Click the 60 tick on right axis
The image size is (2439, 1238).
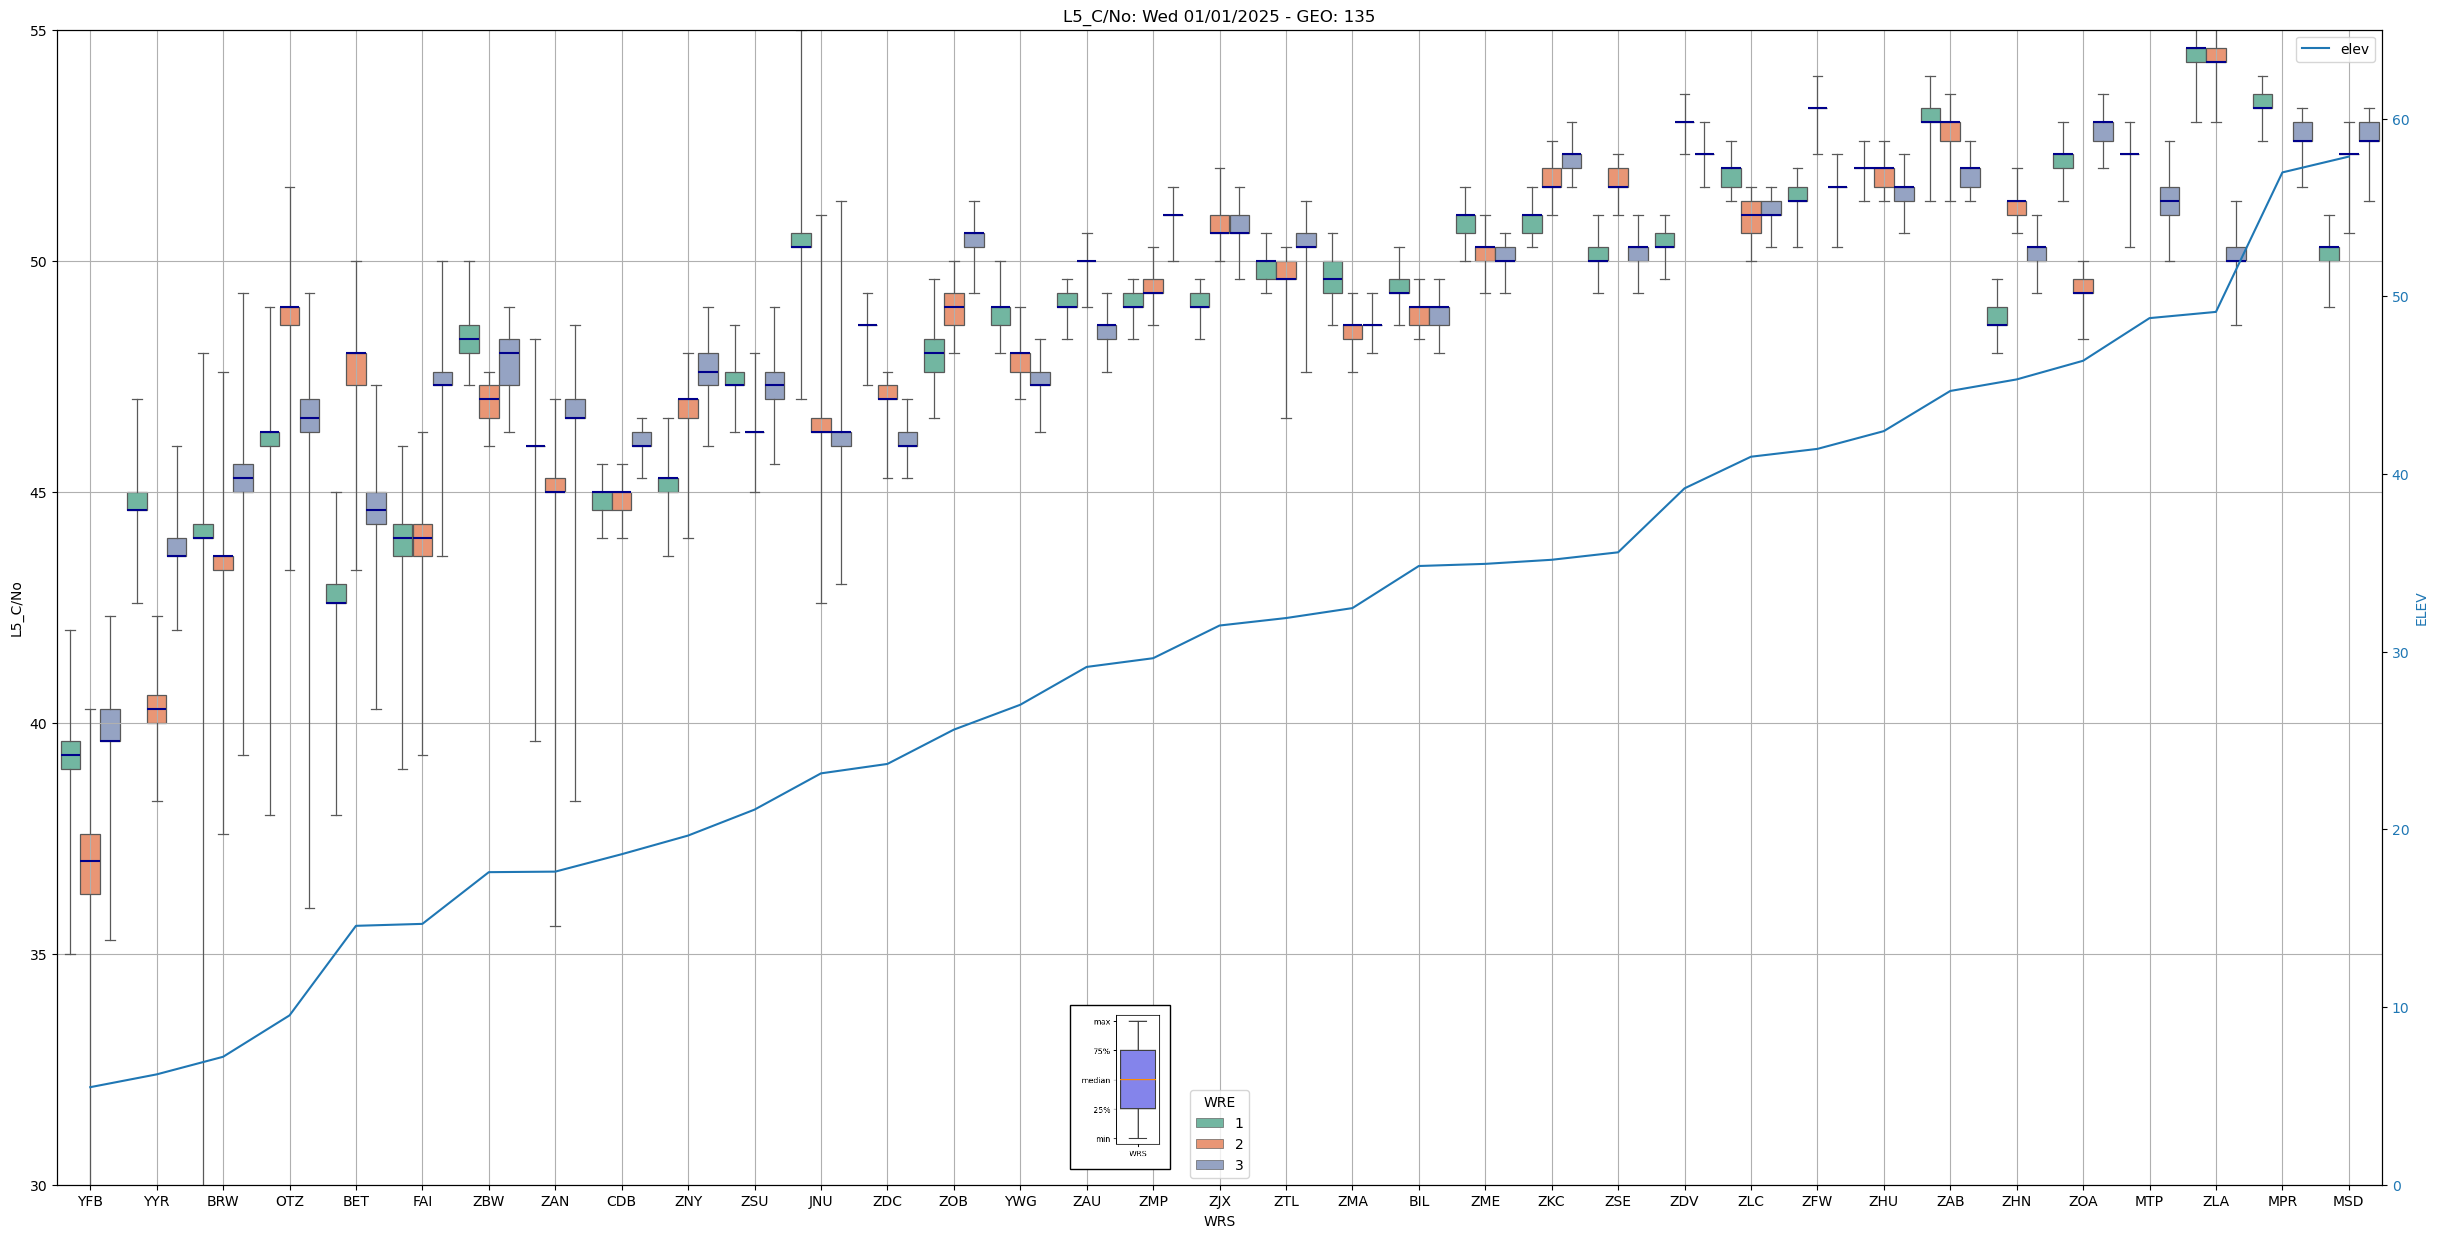tap(2400, 120)
